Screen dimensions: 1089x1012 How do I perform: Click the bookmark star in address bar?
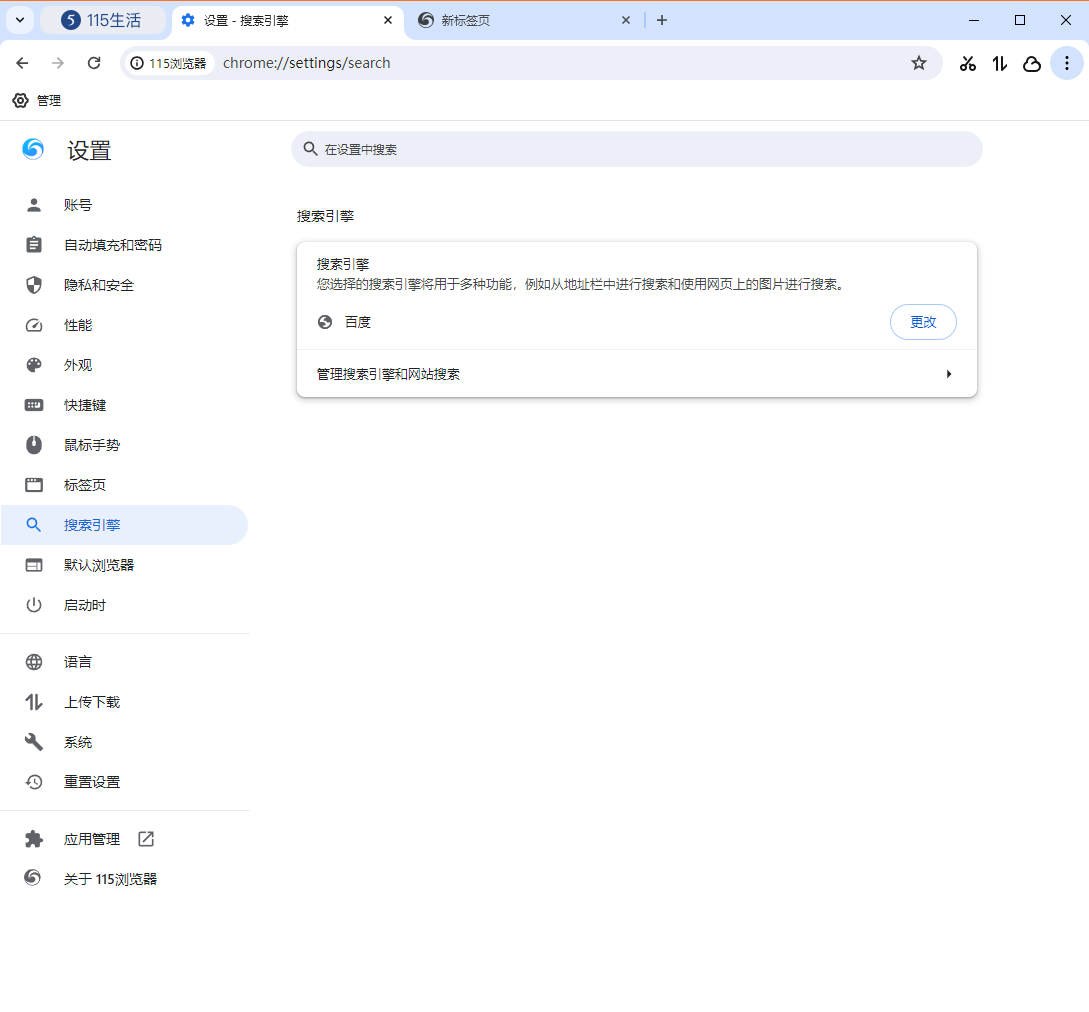(918, 63)
